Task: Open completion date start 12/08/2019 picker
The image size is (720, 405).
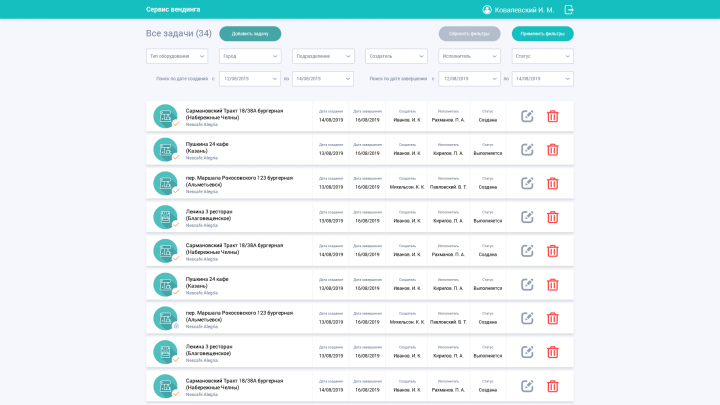Action: point(469,79)
